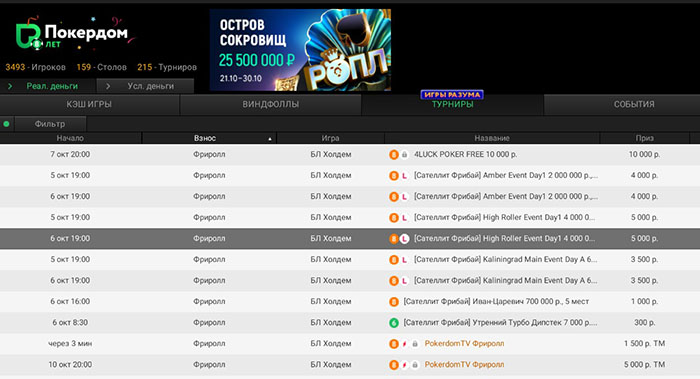Open the Фильтр button
700x379 pixels.
50,124
